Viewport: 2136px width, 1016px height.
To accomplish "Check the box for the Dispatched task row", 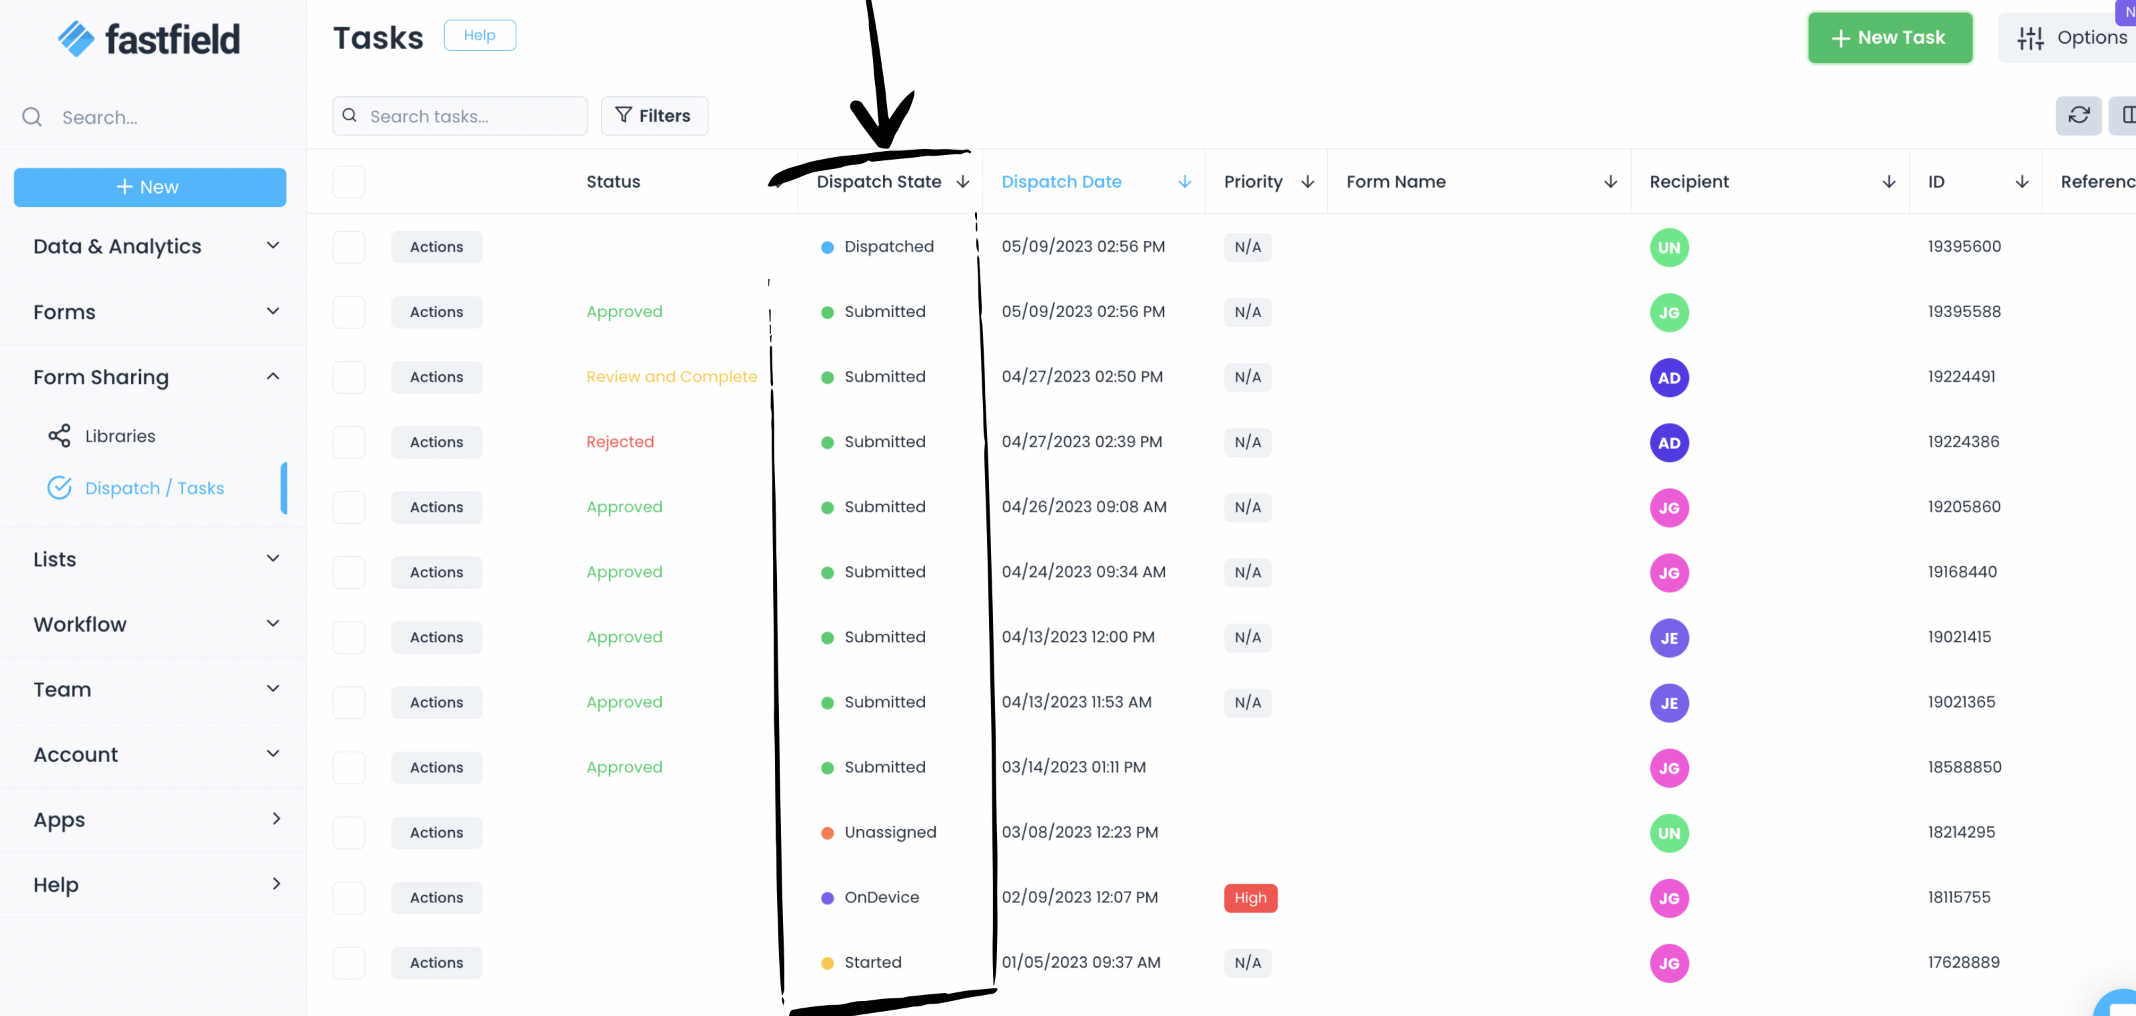I will (349, 247).
